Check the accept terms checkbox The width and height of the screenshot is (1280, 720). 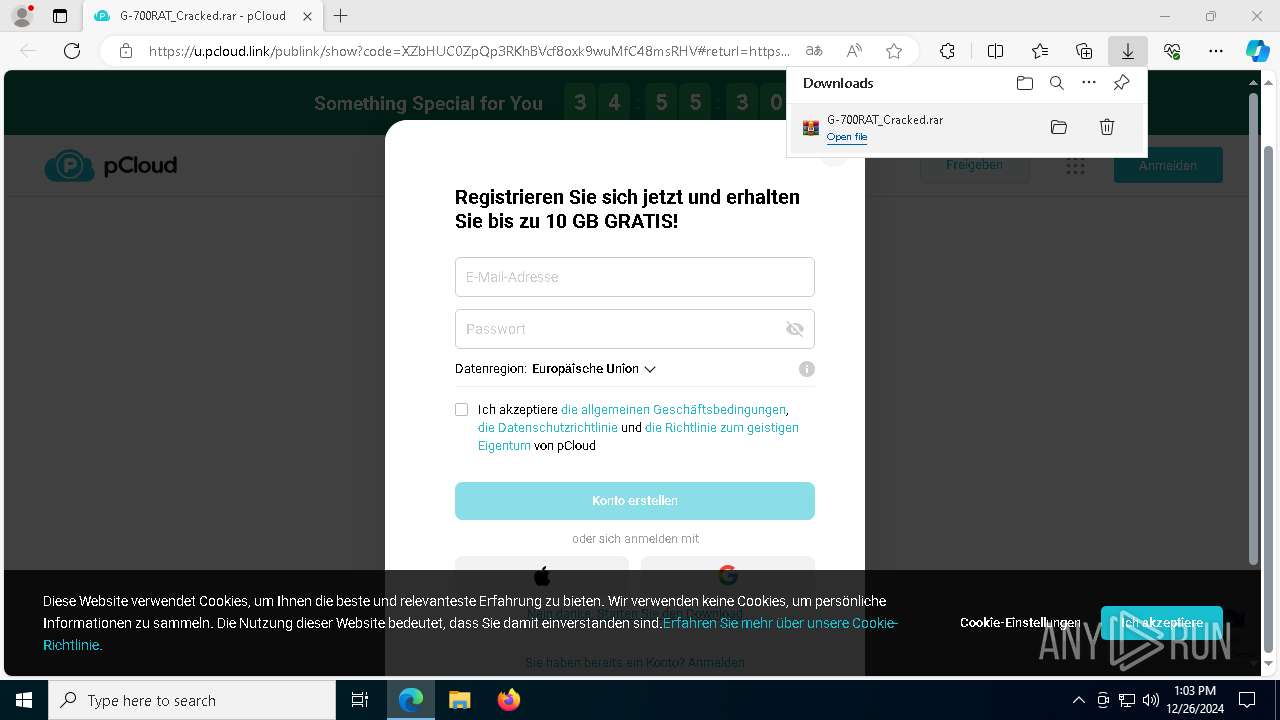pyautogui.click(x=461, y=409)
